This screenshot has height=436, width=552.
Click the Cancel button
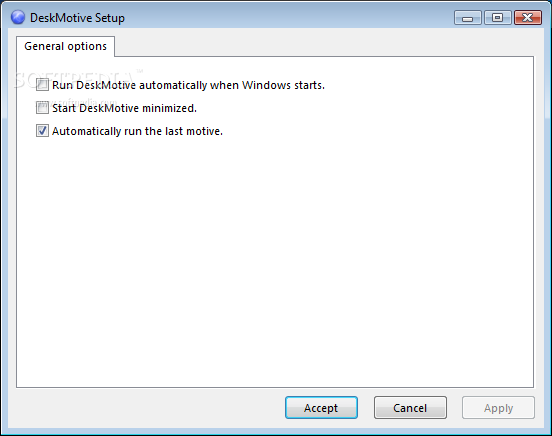pos(410,407)
